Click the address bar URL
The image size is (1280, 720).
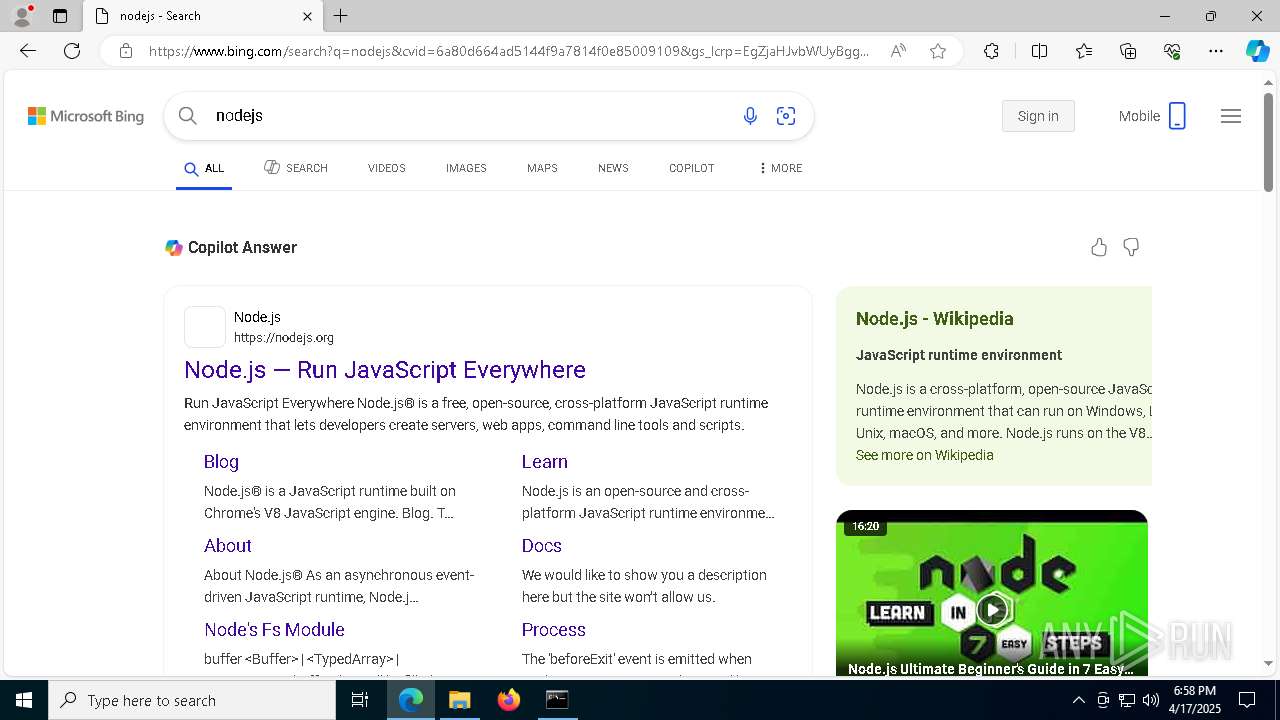pyautogui.click(x=508, y=51)
